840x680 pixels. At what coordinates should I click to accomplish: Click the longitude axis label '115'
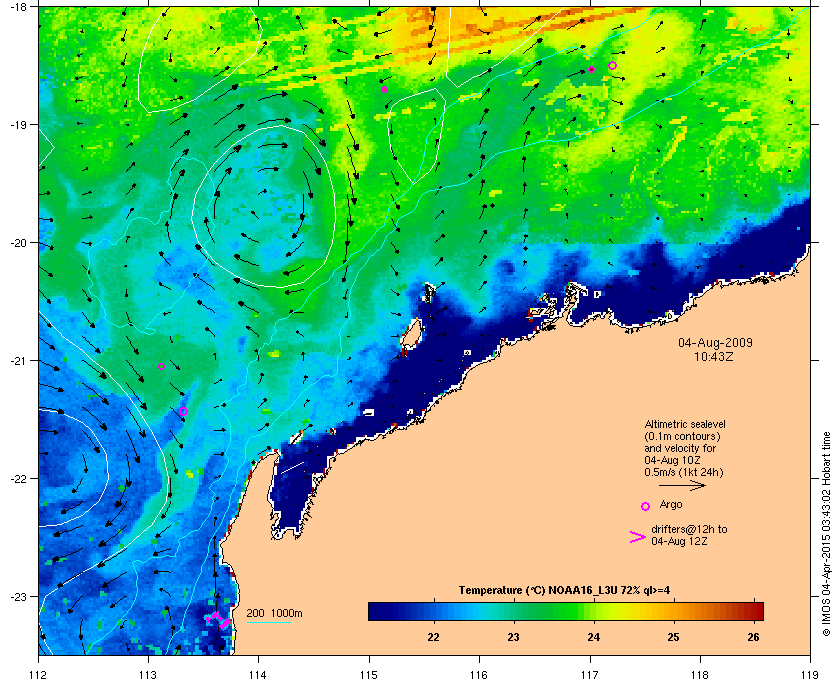[x=369, y=675]
